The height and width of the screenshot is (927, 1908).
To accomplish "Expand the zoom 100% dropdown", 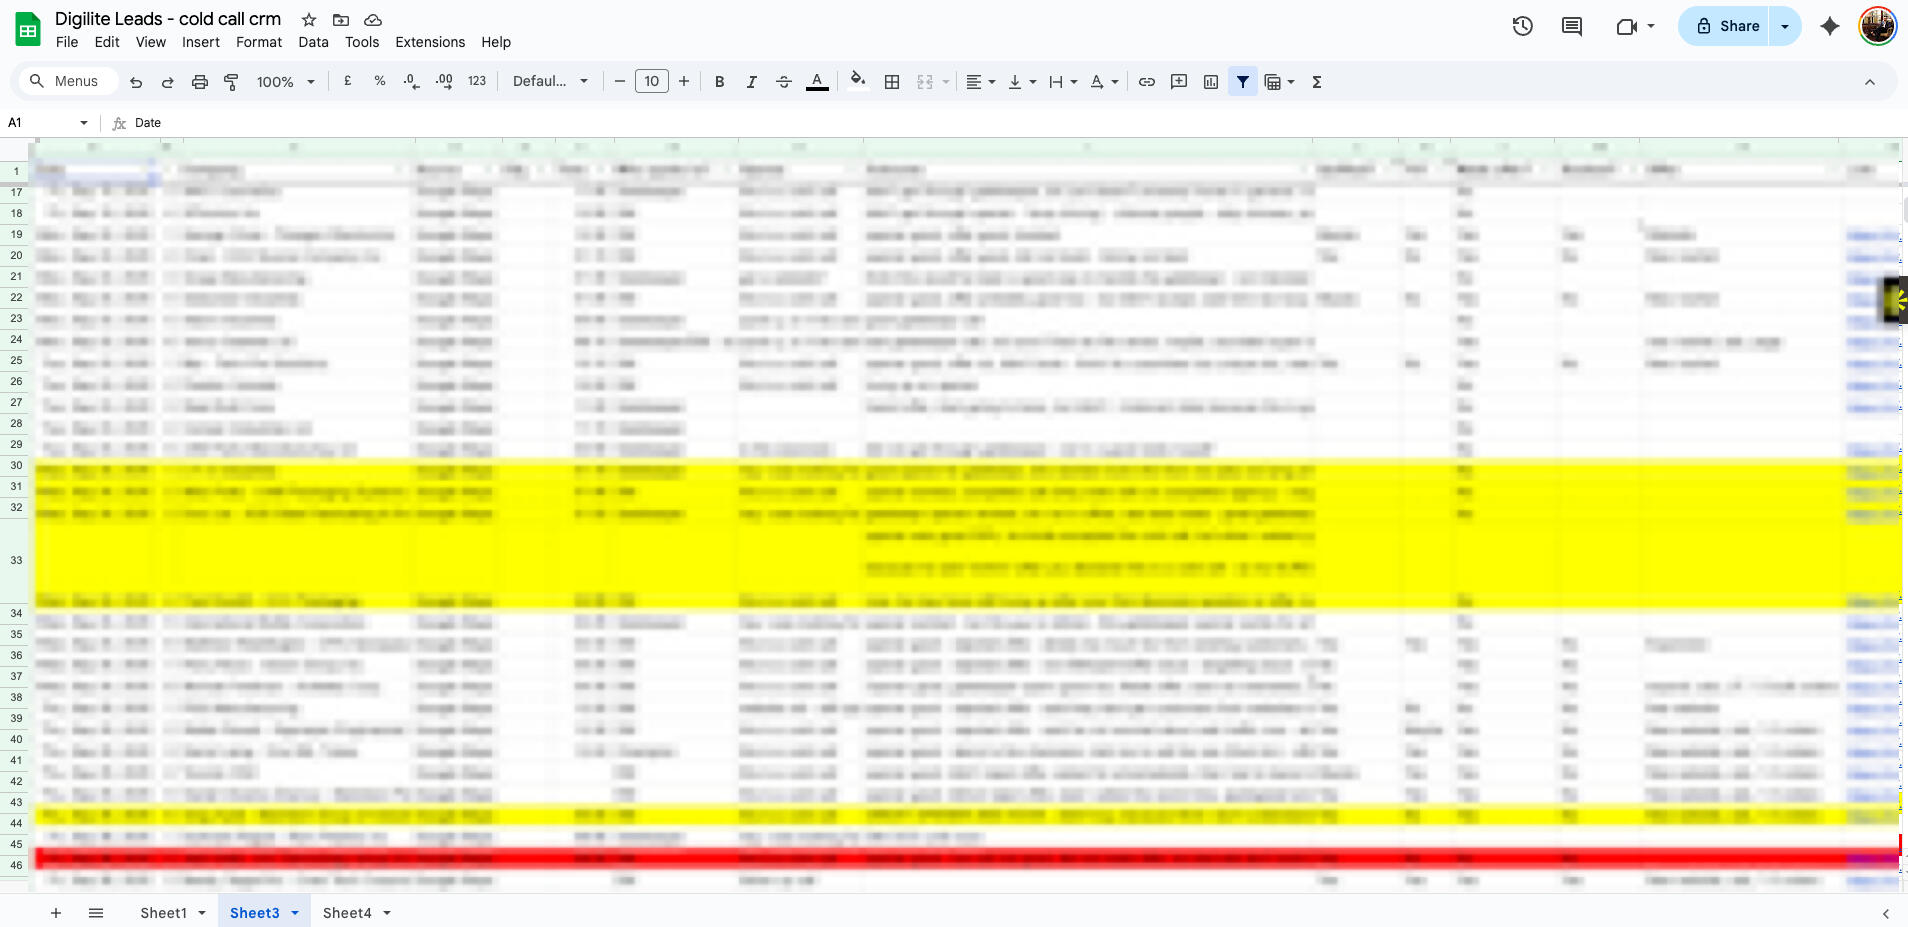I will [x=285, y=82].
